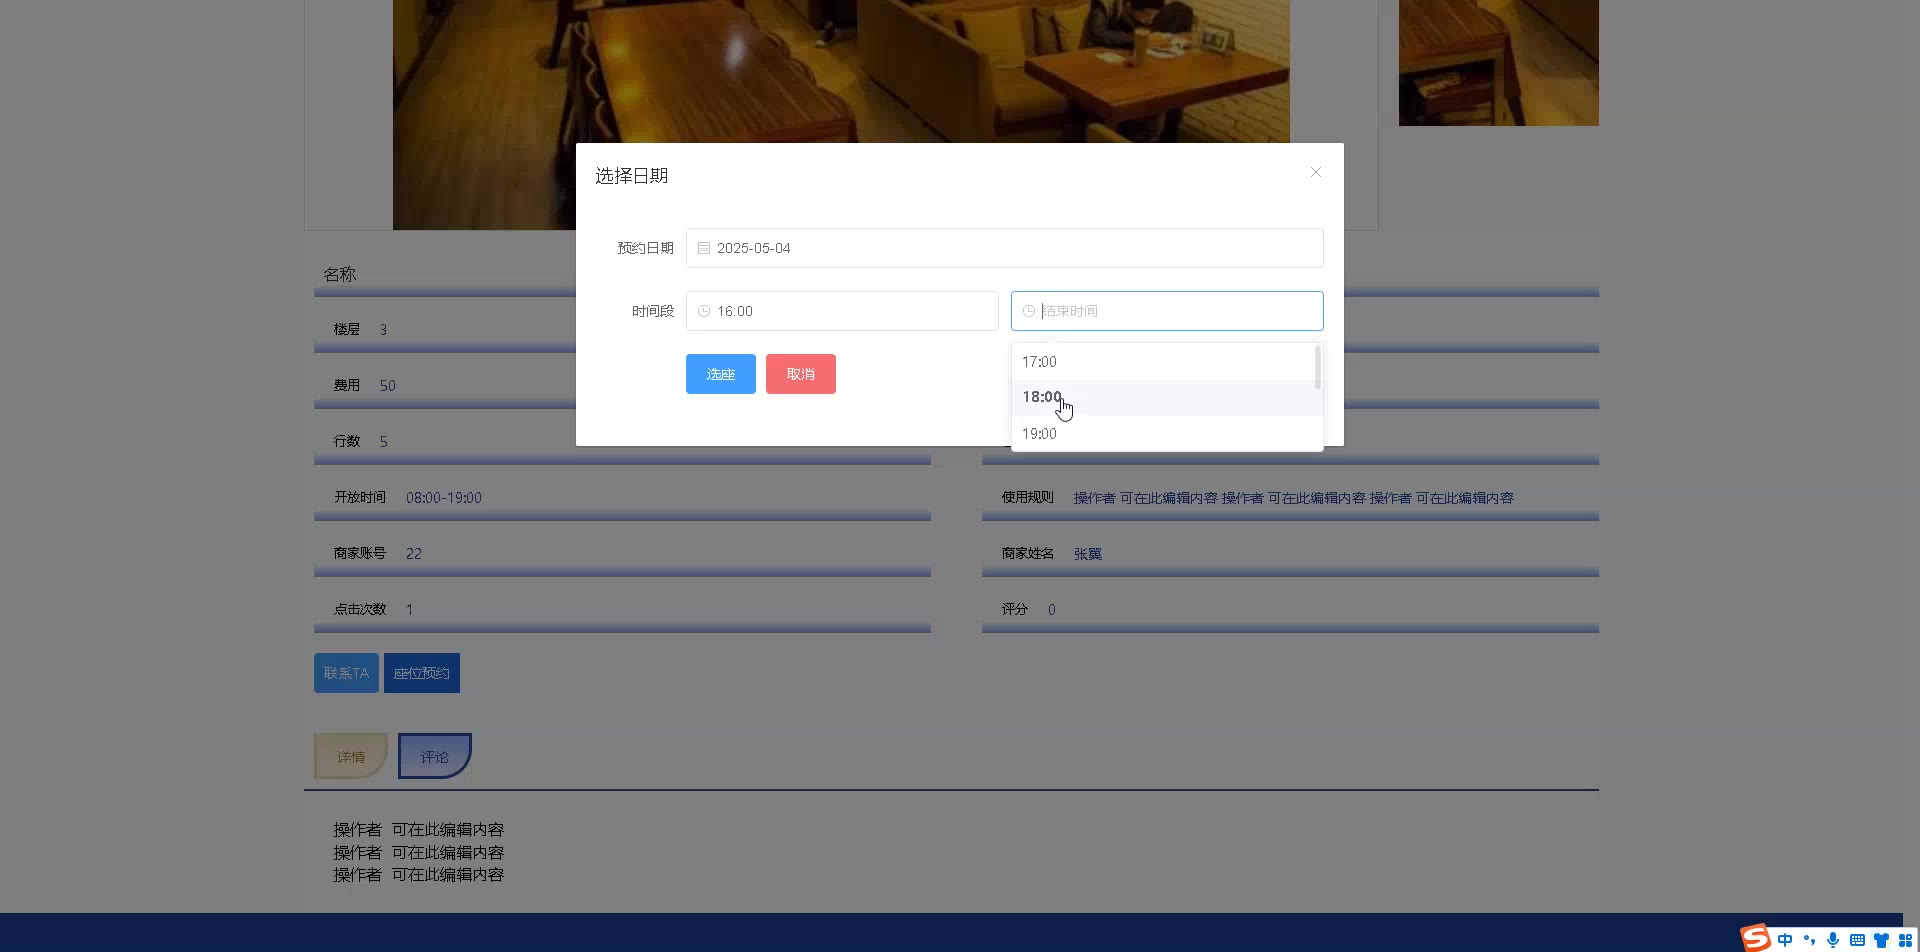Click the 名称 heading

tap(340, 274)
